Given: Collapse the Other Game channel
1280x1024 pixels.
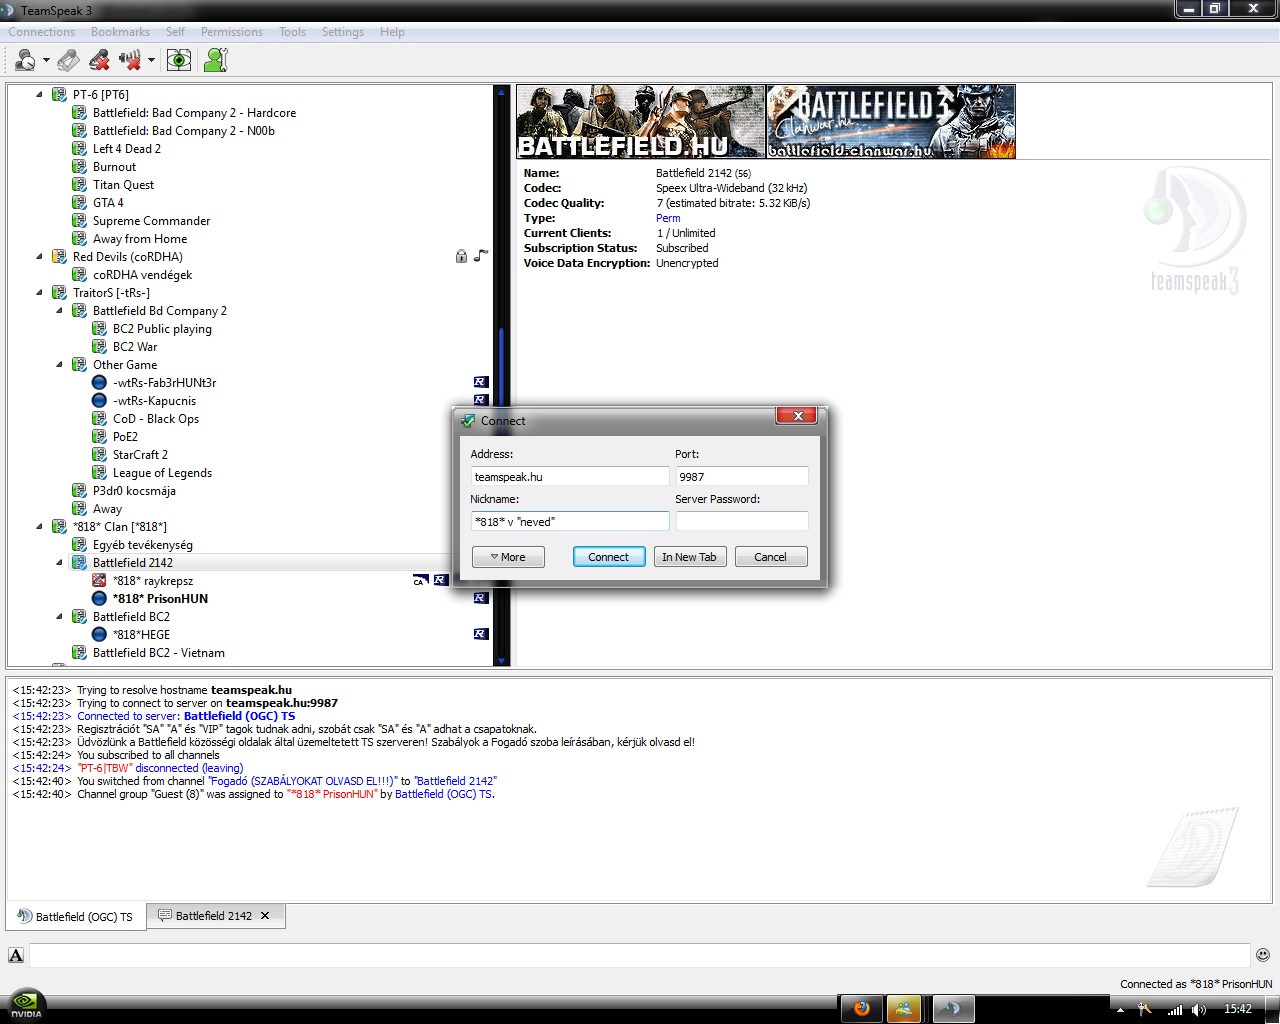Looking at the screenshot, I should tap(60, 365).
